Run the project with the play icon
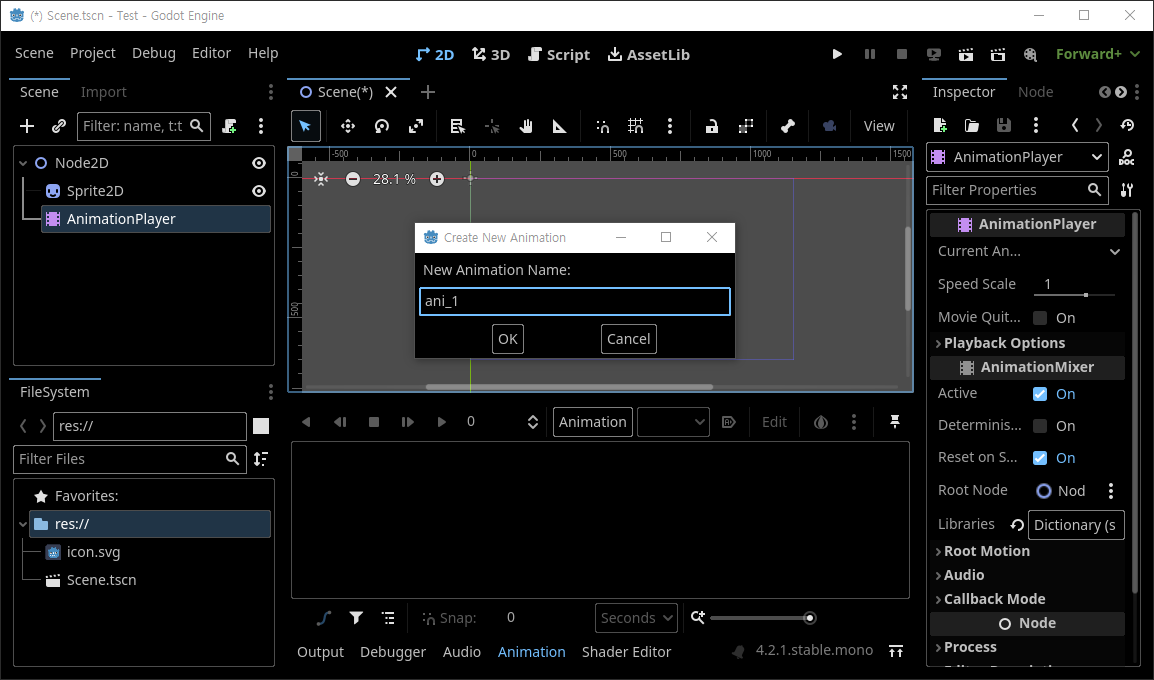 [837, 54]
